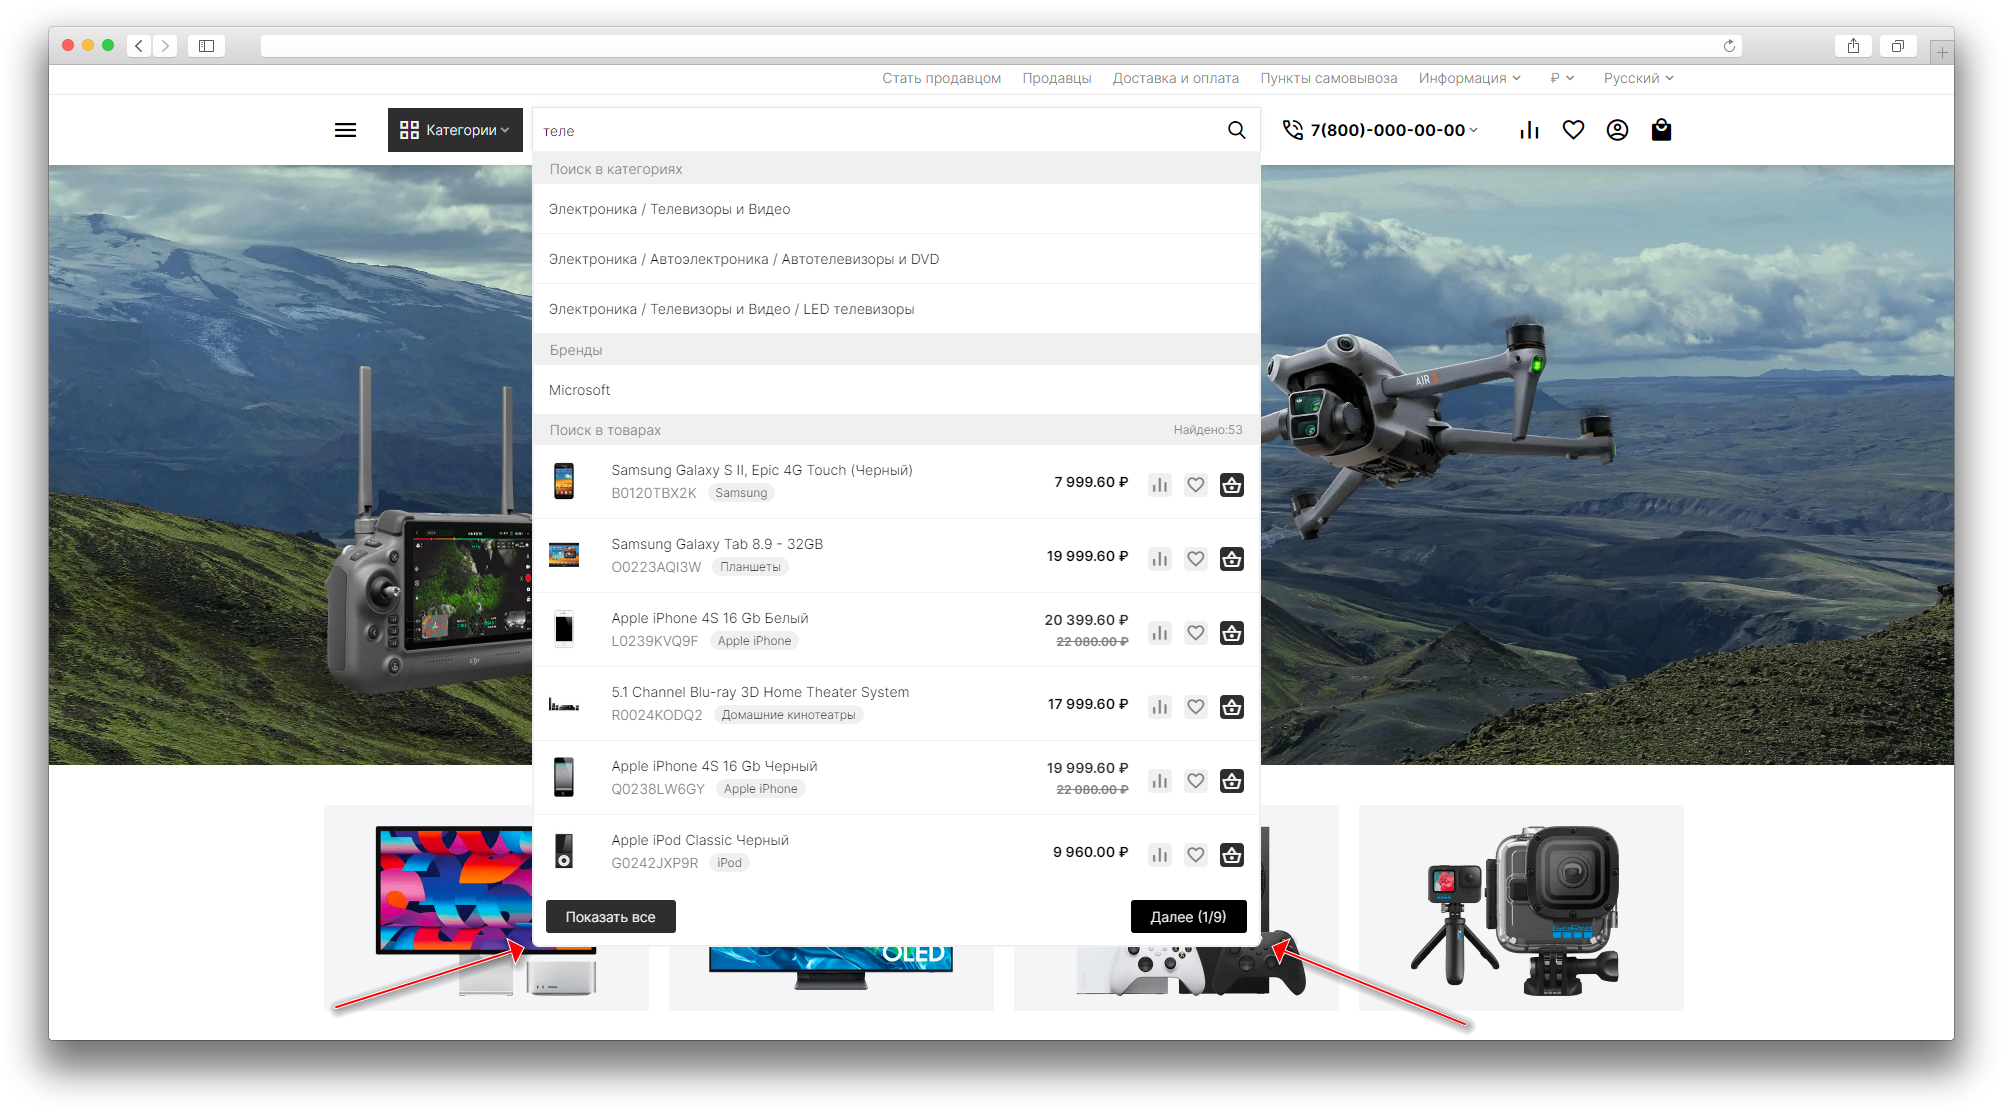Choose the Microsoft brand result
Viewport: 2003px width, 1111px height.
[x=579, y=390]
